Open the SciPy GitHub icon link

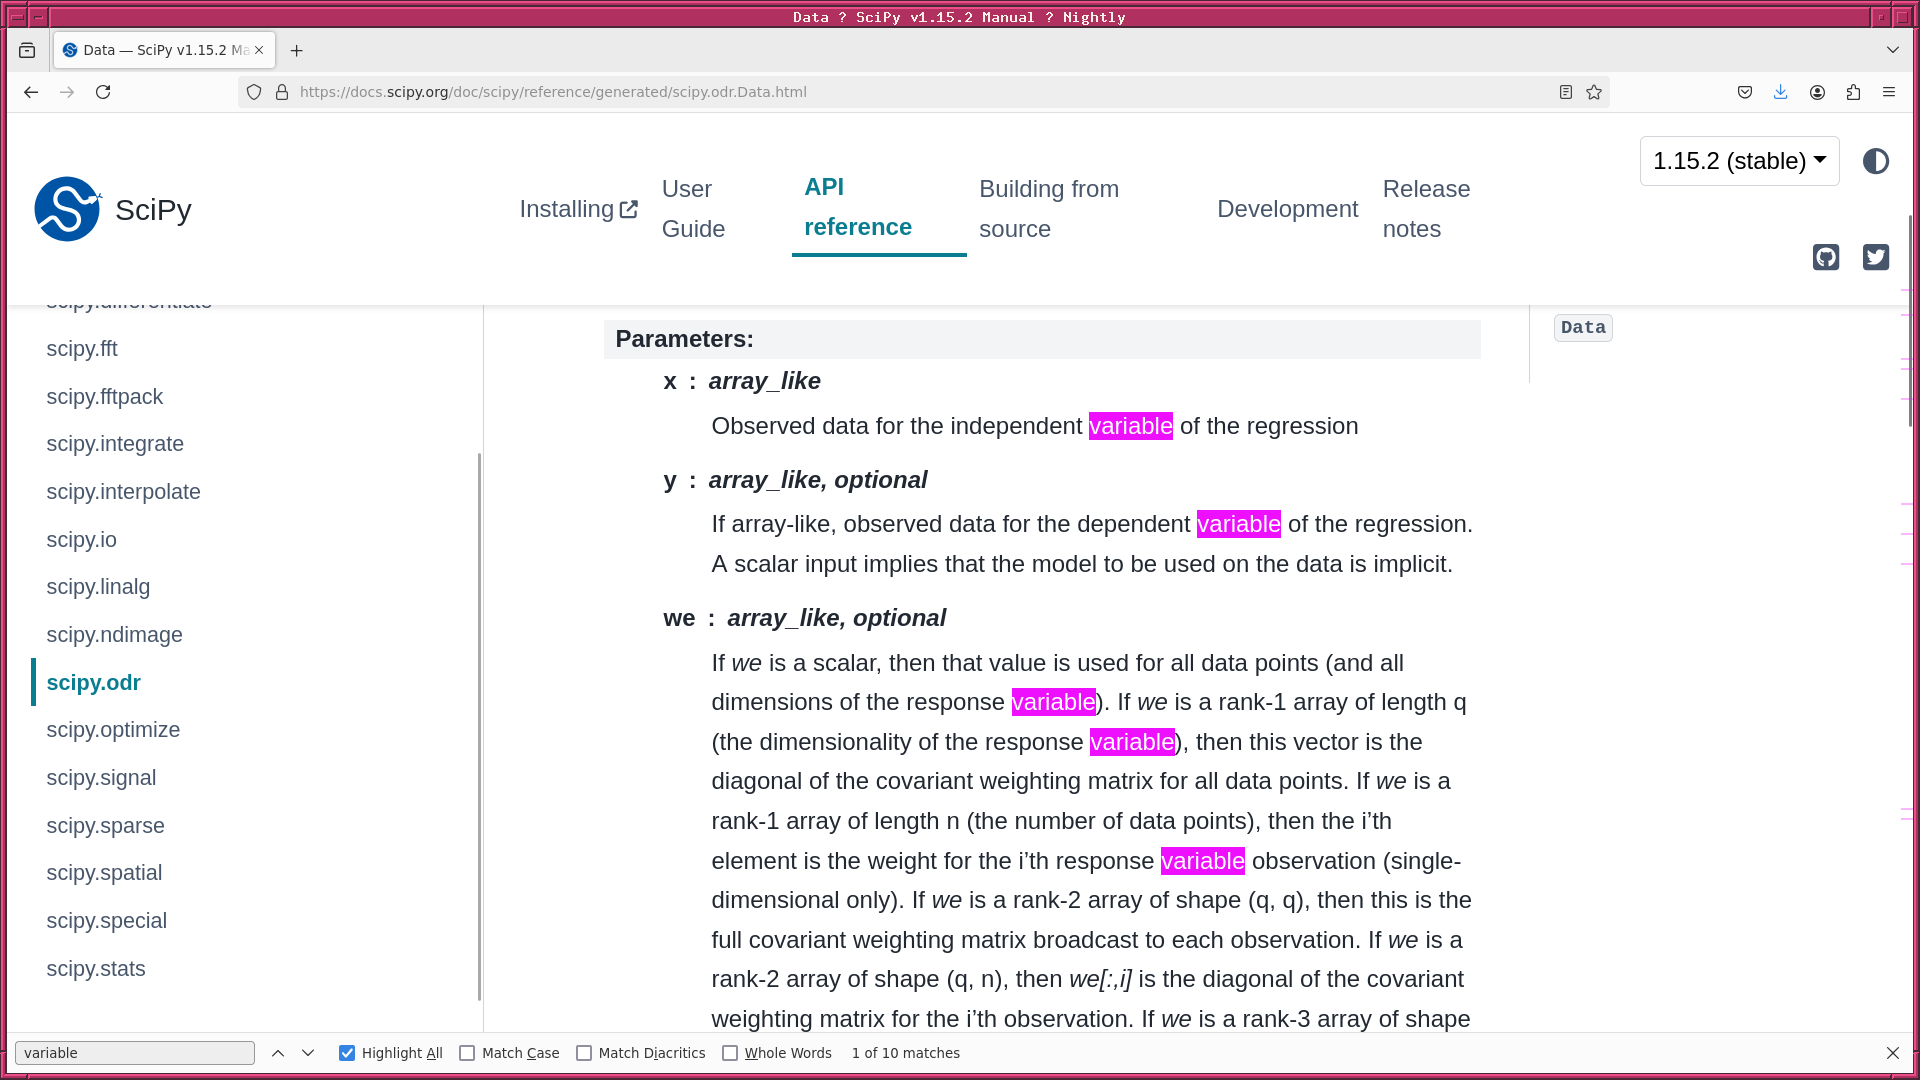click(1825, 257)
